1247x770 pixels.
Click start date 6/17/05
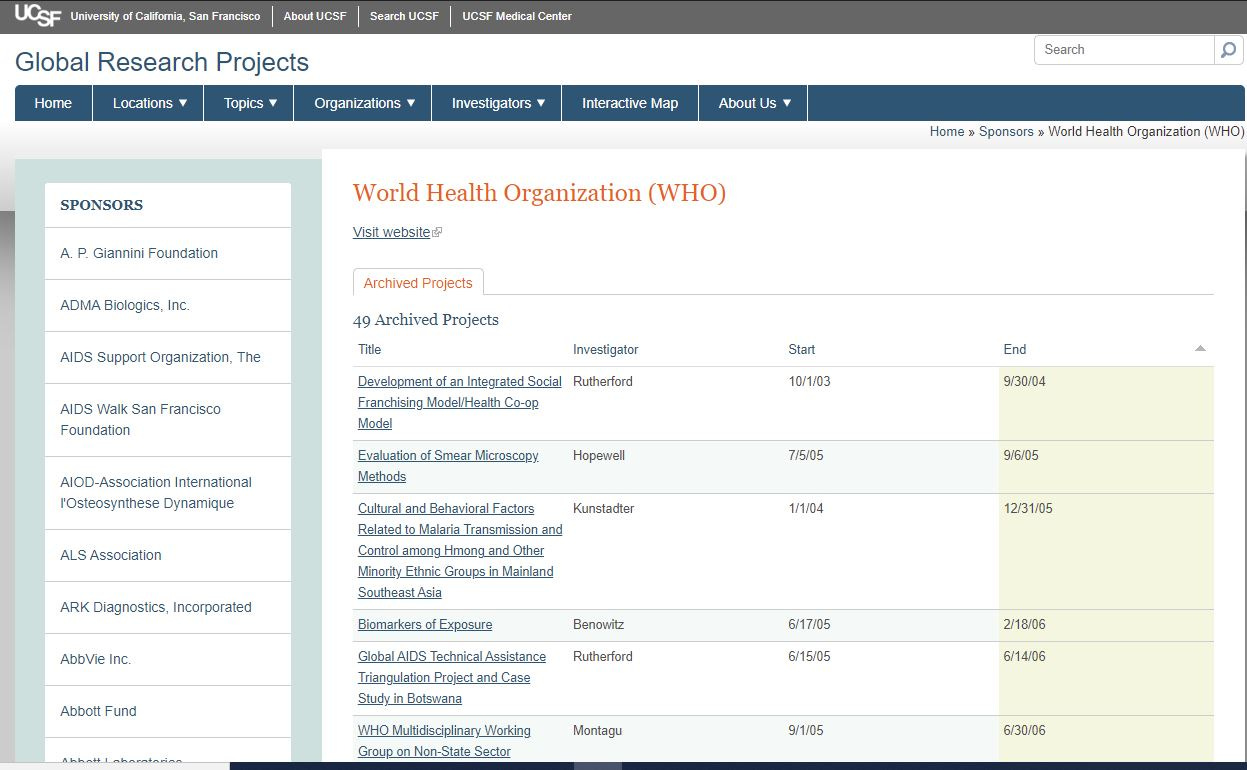[809, 624]
